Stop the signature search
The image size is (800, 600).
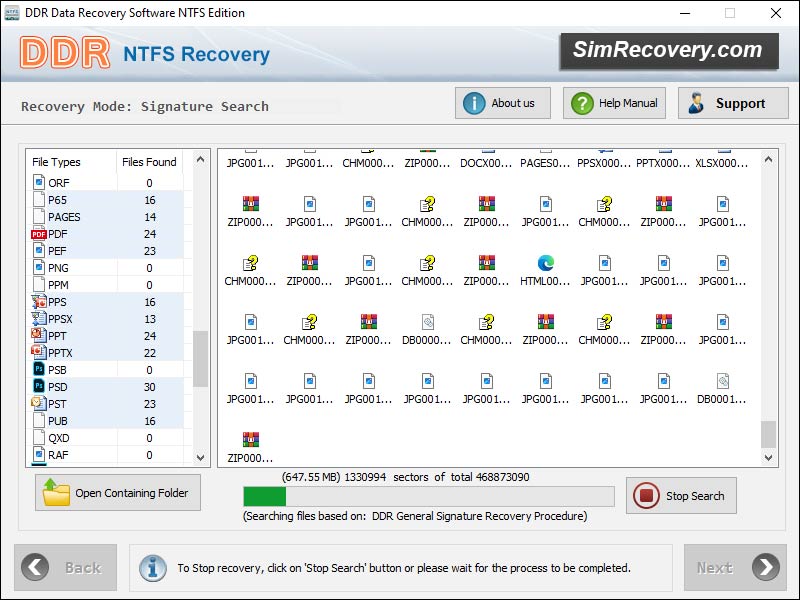(x=681, y=495)
